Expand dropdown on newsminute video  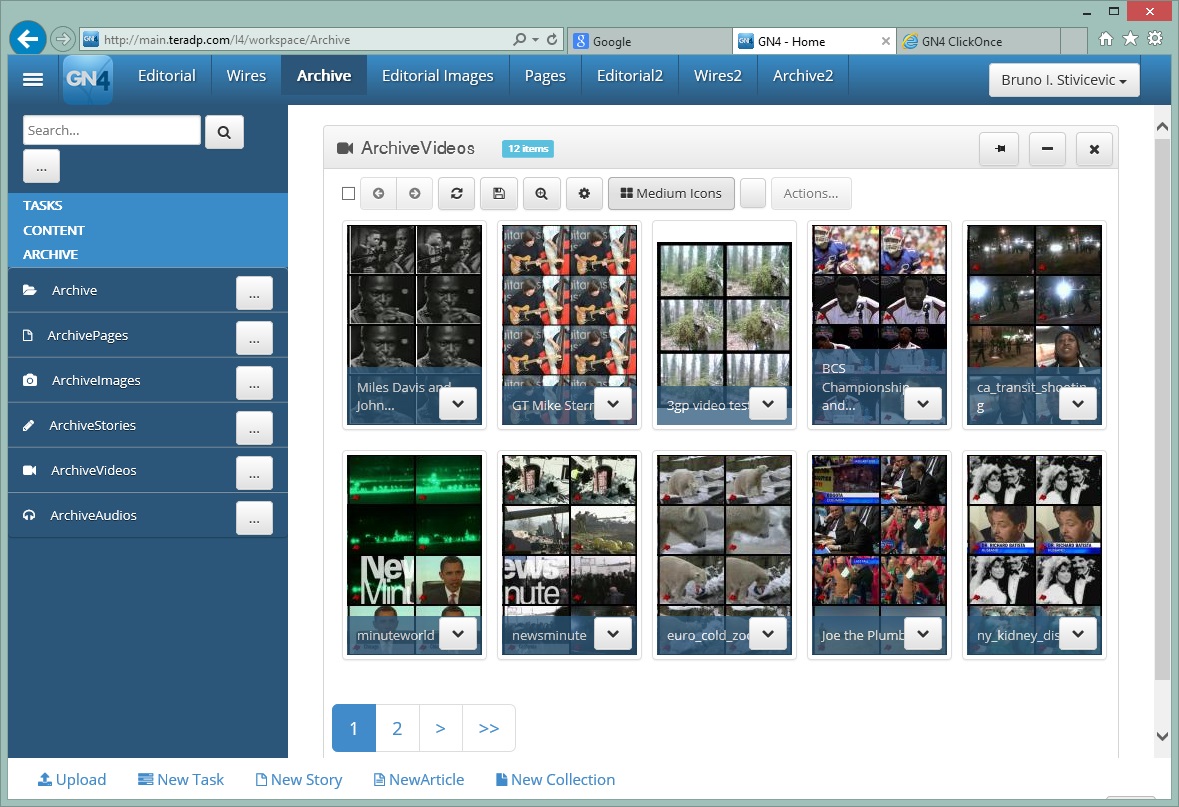coord(613,634)
